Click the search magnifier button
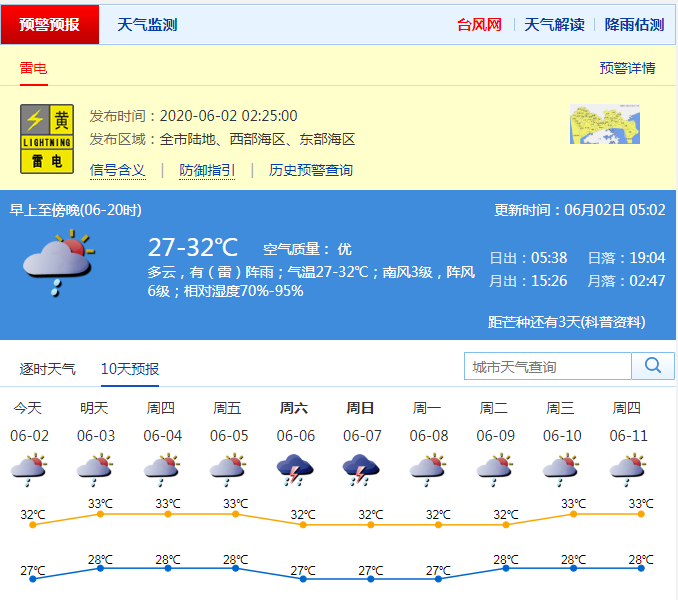Image resolution: width=678 pixels, height=600 pixels. point(653,366)
